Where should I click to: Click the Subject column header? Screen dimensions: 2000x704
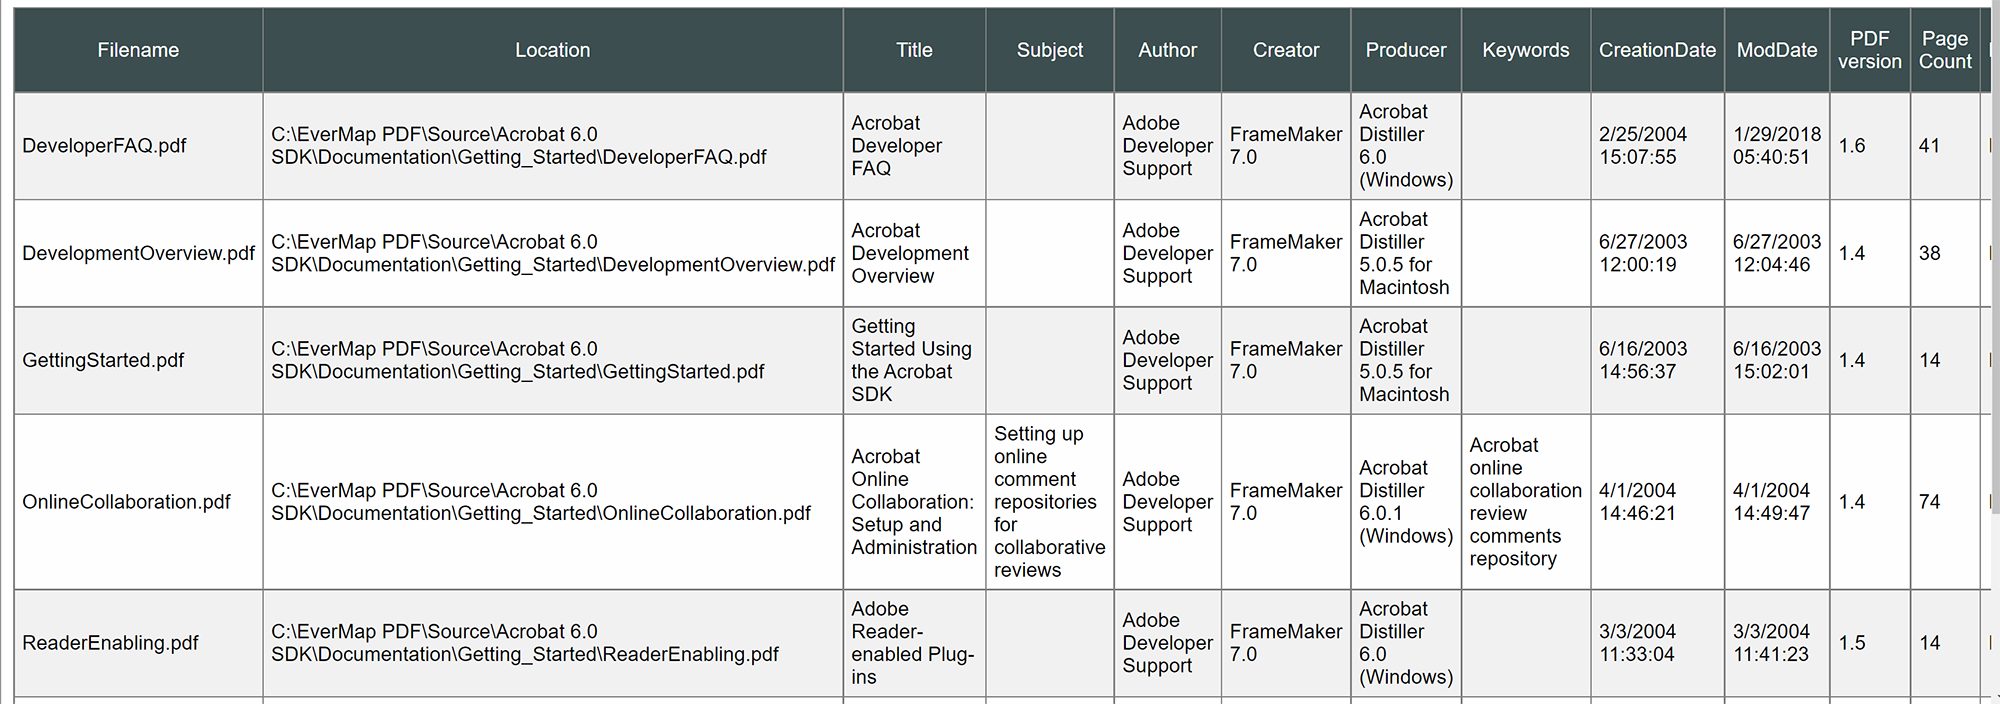[x=1049, y=50]
